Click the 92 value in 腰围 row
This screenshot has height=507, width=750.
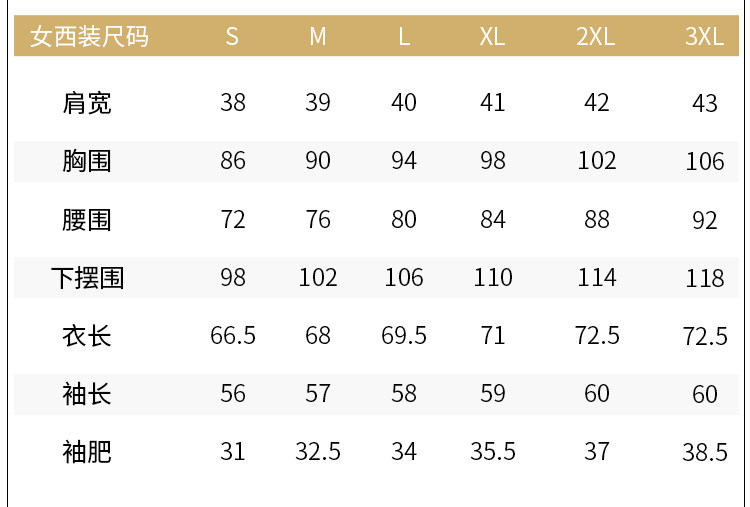(705, 220)
